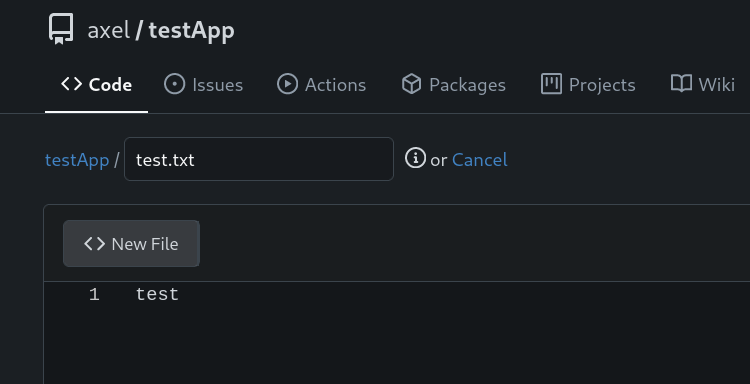Switch to the Actions tab
This screenshot has height=384, width=750.
(x=321, y=84)
